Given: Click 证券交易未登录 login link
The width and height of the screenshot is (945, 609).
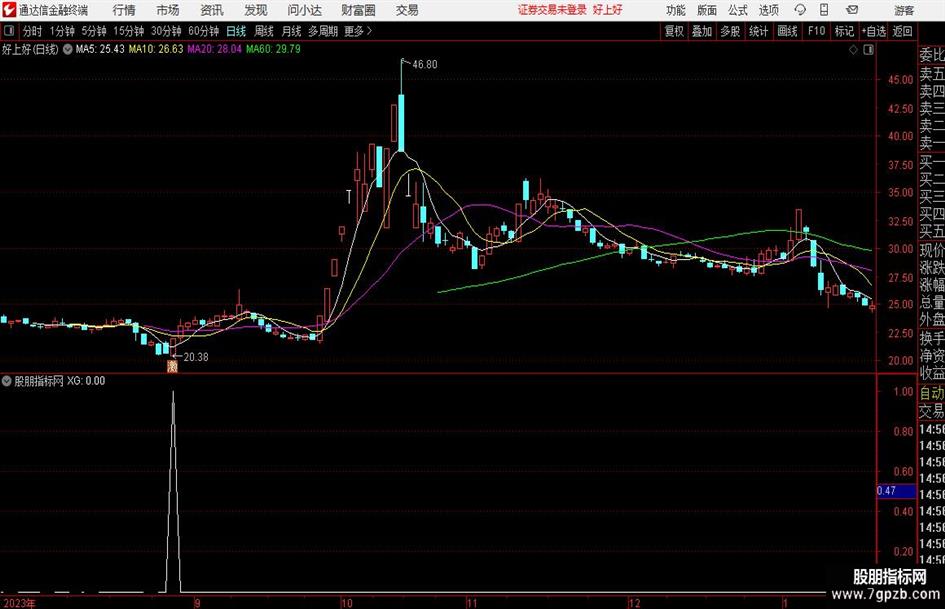Looking at the screenshot, I should (x=552, y=10).
